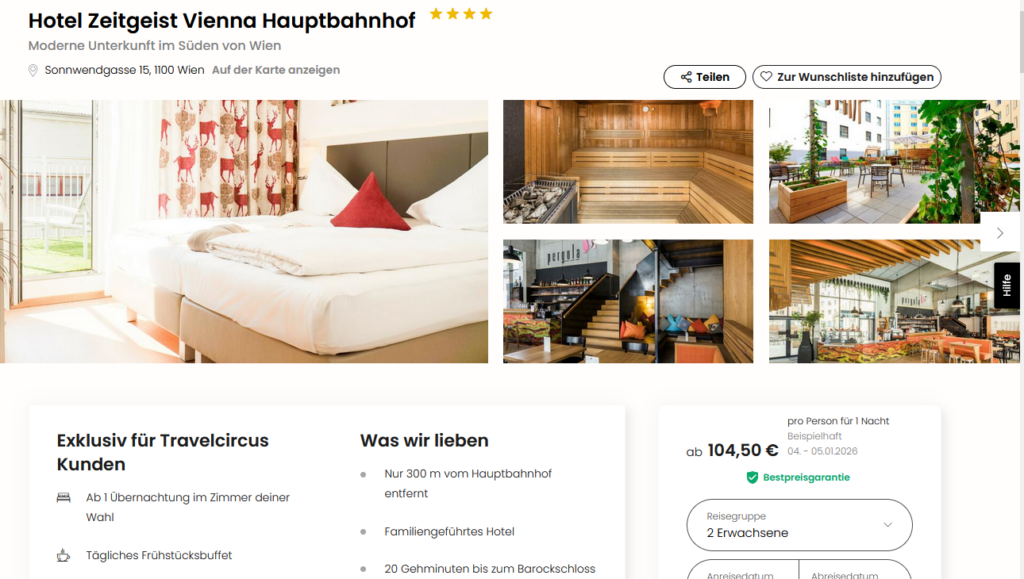Viewport: 1024px width, 579px height.
Task: Click Zur Wunschliste hinzufügen button
Action: 846,77
